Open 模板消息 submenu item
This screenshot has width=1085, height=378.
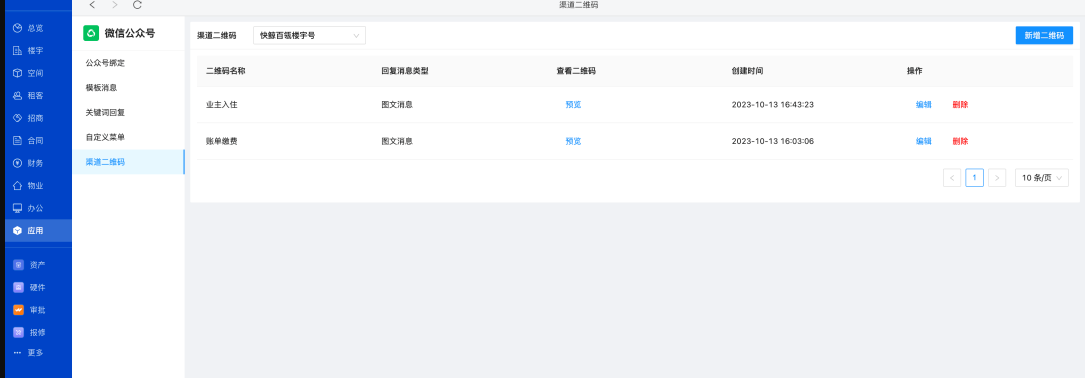tap(129, 88)
